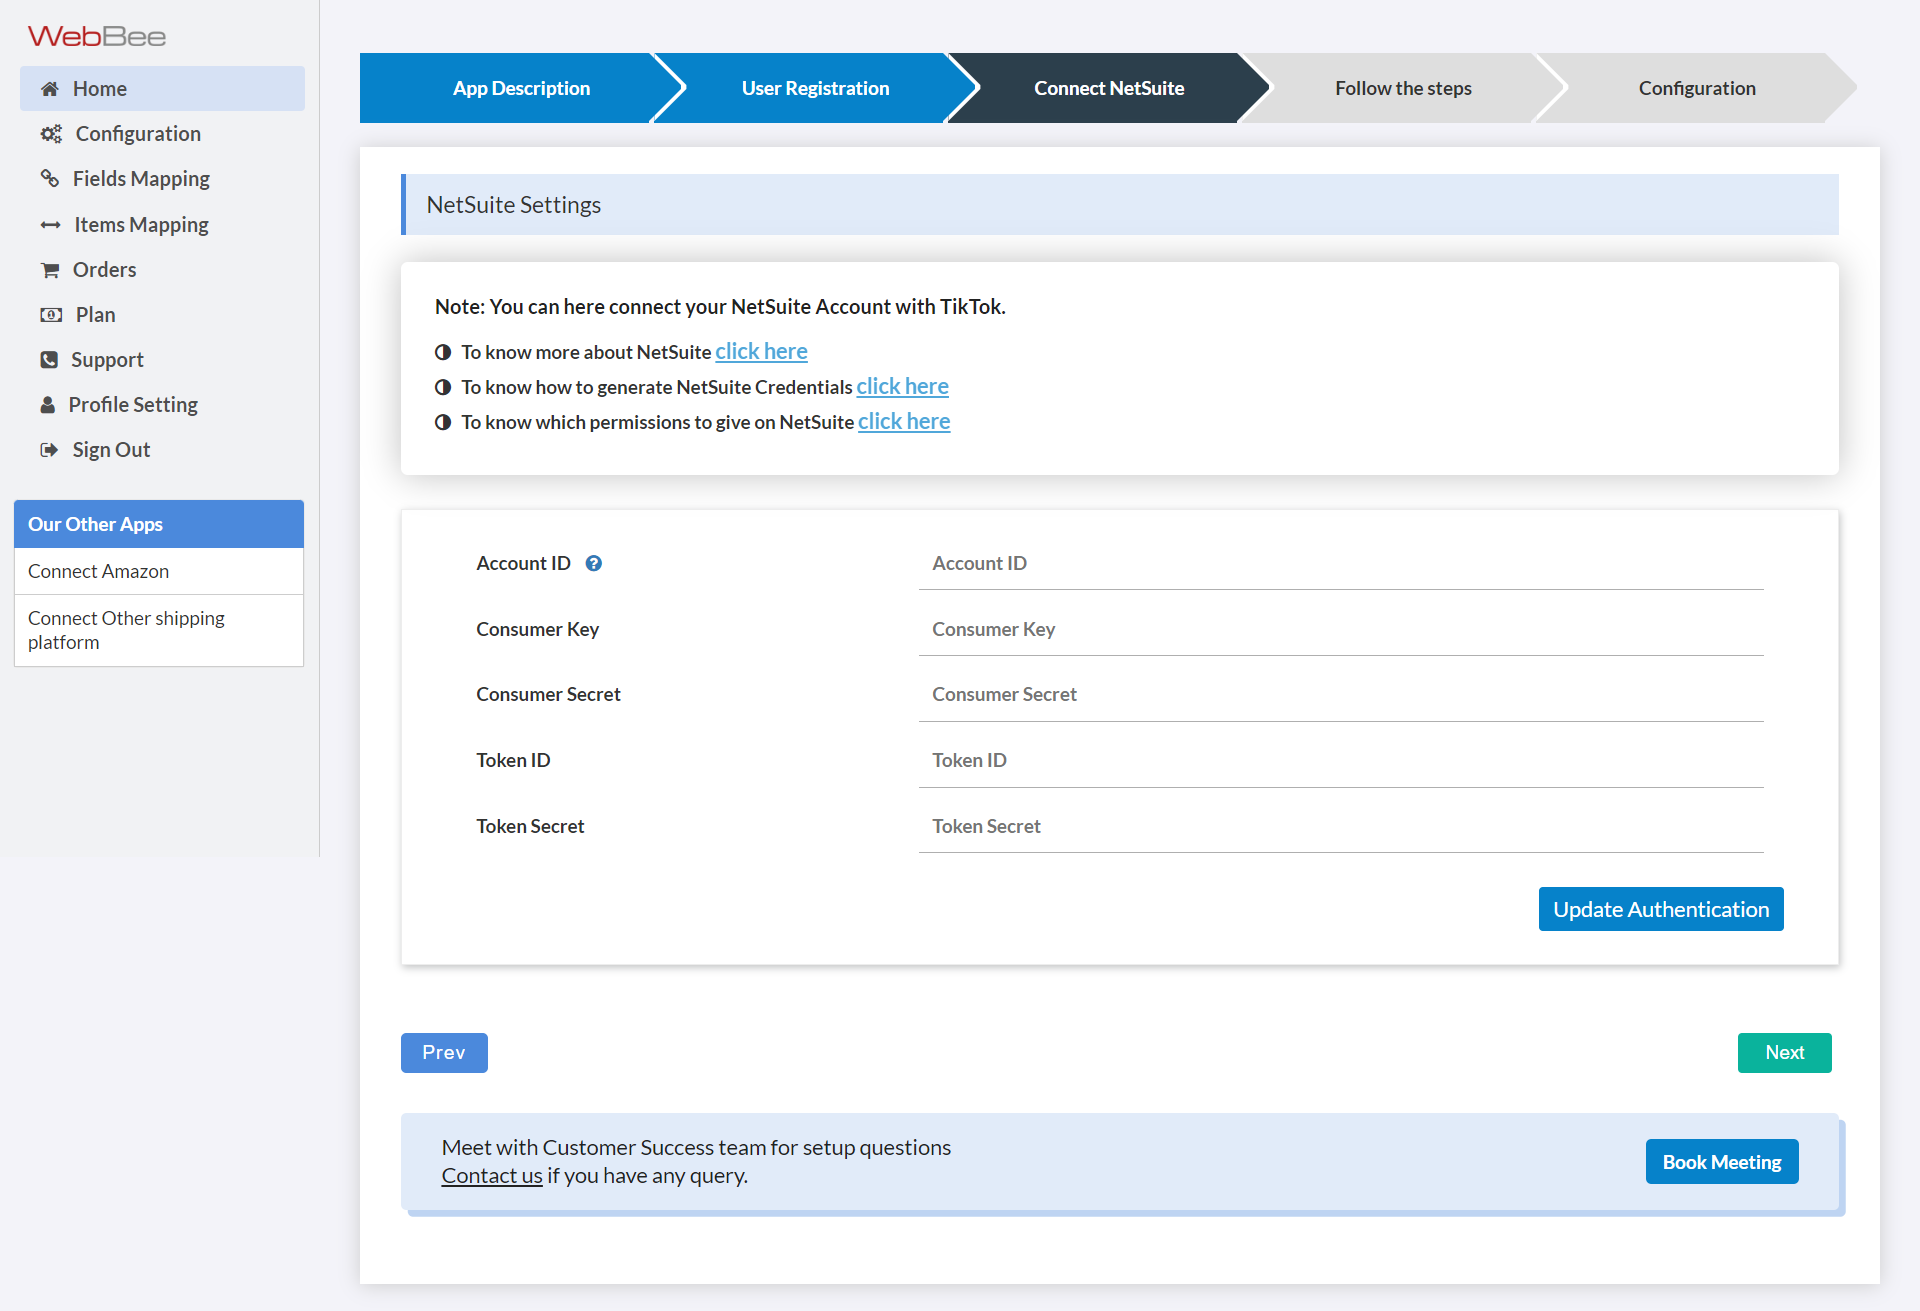Switch to Follow the steps stage
1920x1311 pixels.
1403,88
